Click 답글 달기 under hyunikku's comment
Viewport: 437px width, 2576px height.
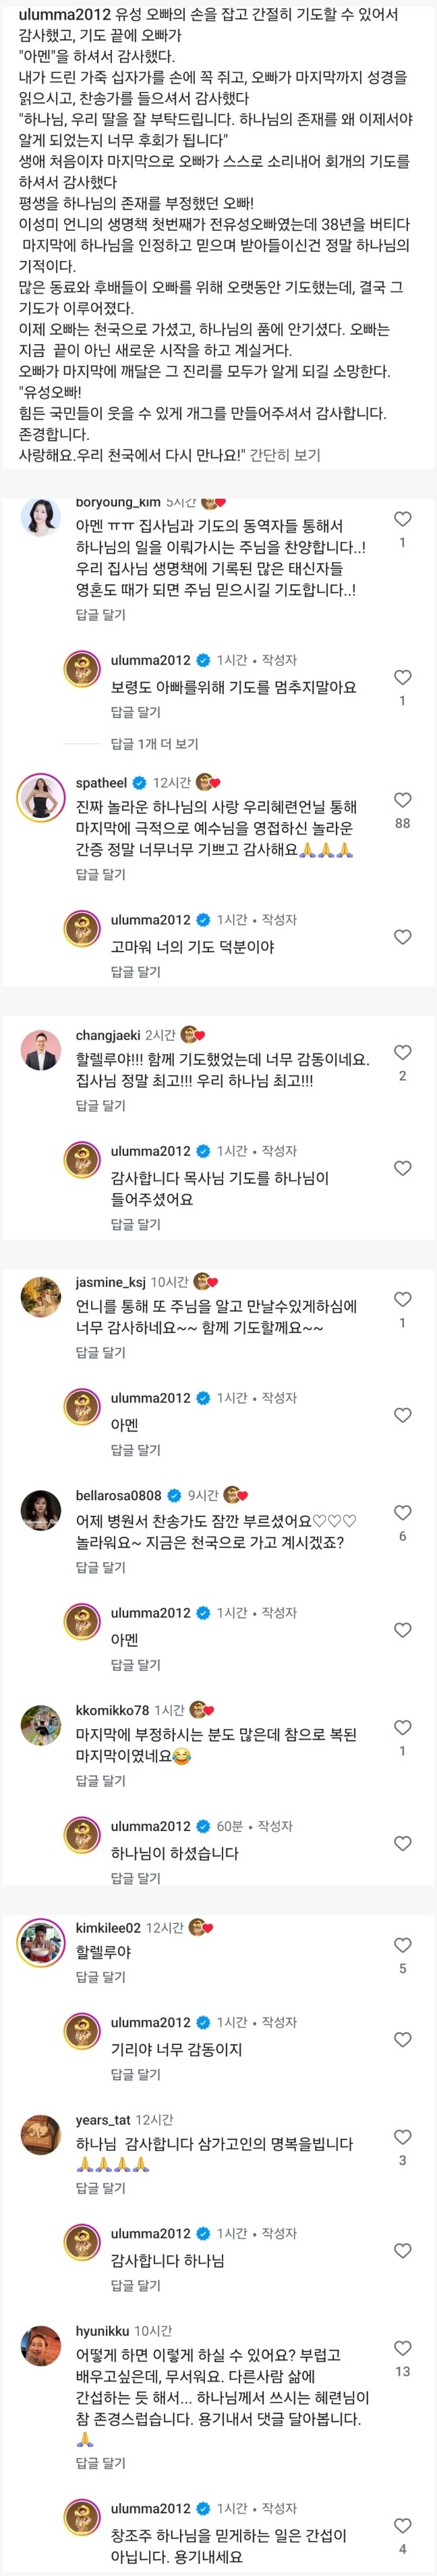coord(101,2462)
